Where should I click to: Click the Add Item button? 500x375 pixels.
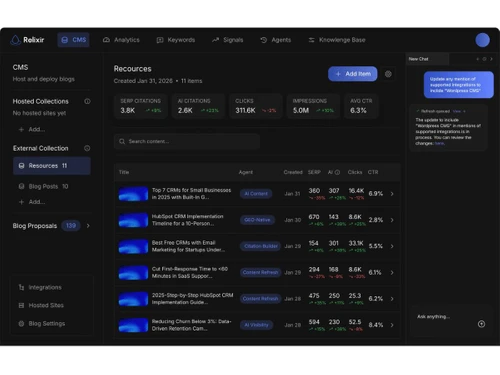353,74
